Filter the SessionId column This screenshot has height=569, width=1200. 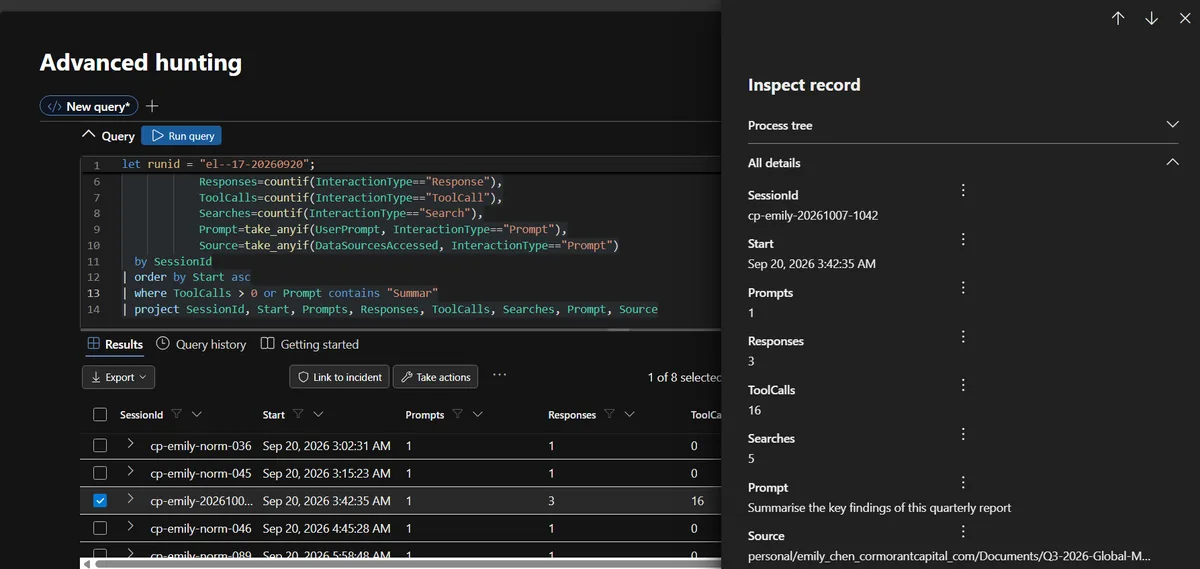pyautogui.click(x=177, y=414)
